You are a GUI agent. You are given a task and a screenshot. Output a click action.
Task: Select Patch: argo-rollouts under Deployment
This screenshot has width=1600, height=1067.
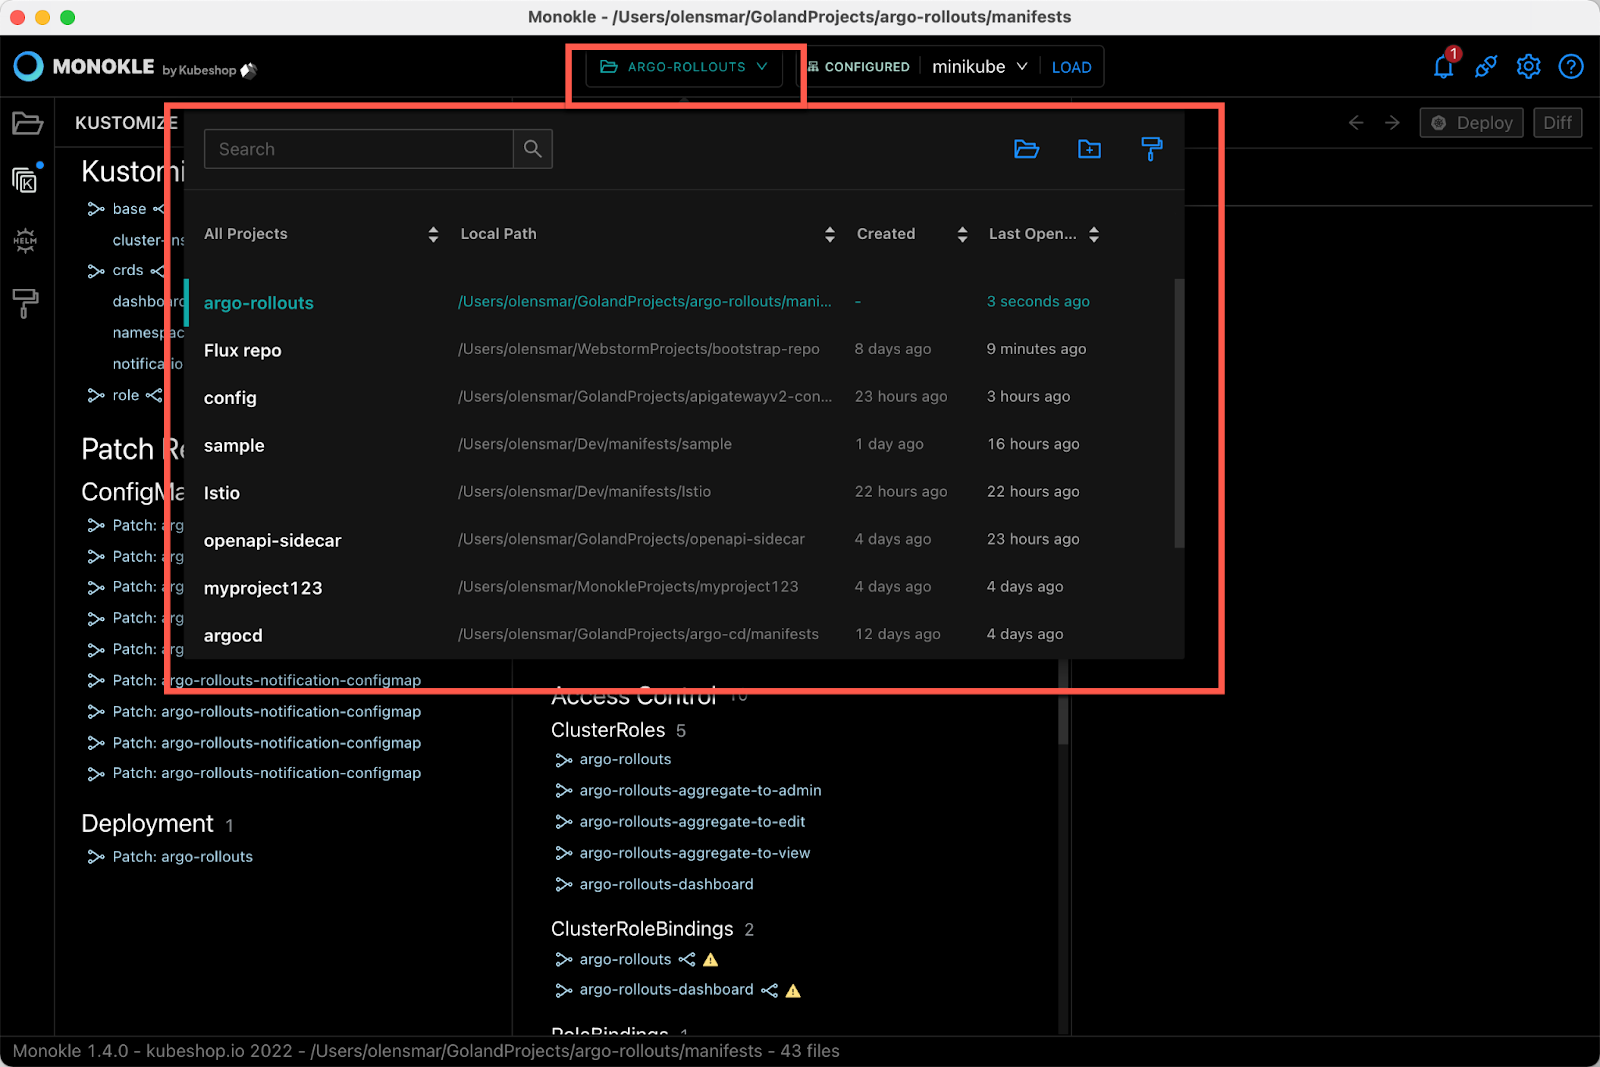[182, 857]
